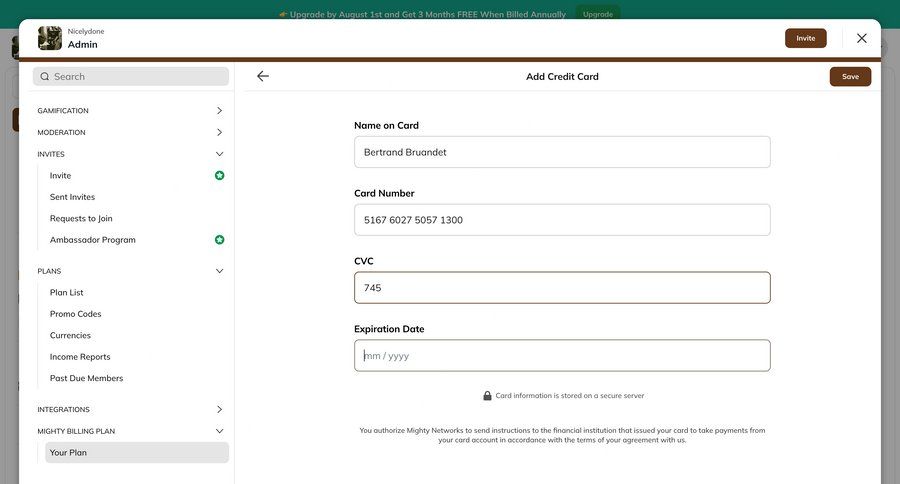Image resolution: width=900 pixels, height=484 pixels.
Task: Expand the Gamification section
Action: click(130, 110)
